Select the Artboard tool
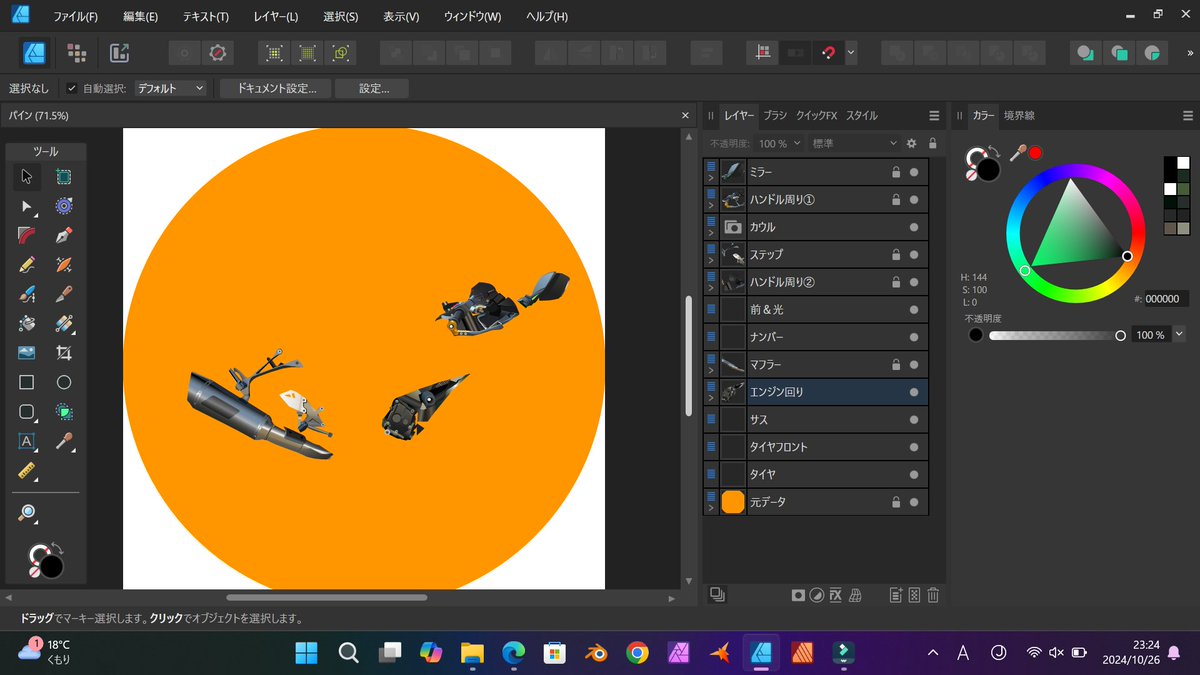This screenshot has width=1200, height=675. point(64,177)
